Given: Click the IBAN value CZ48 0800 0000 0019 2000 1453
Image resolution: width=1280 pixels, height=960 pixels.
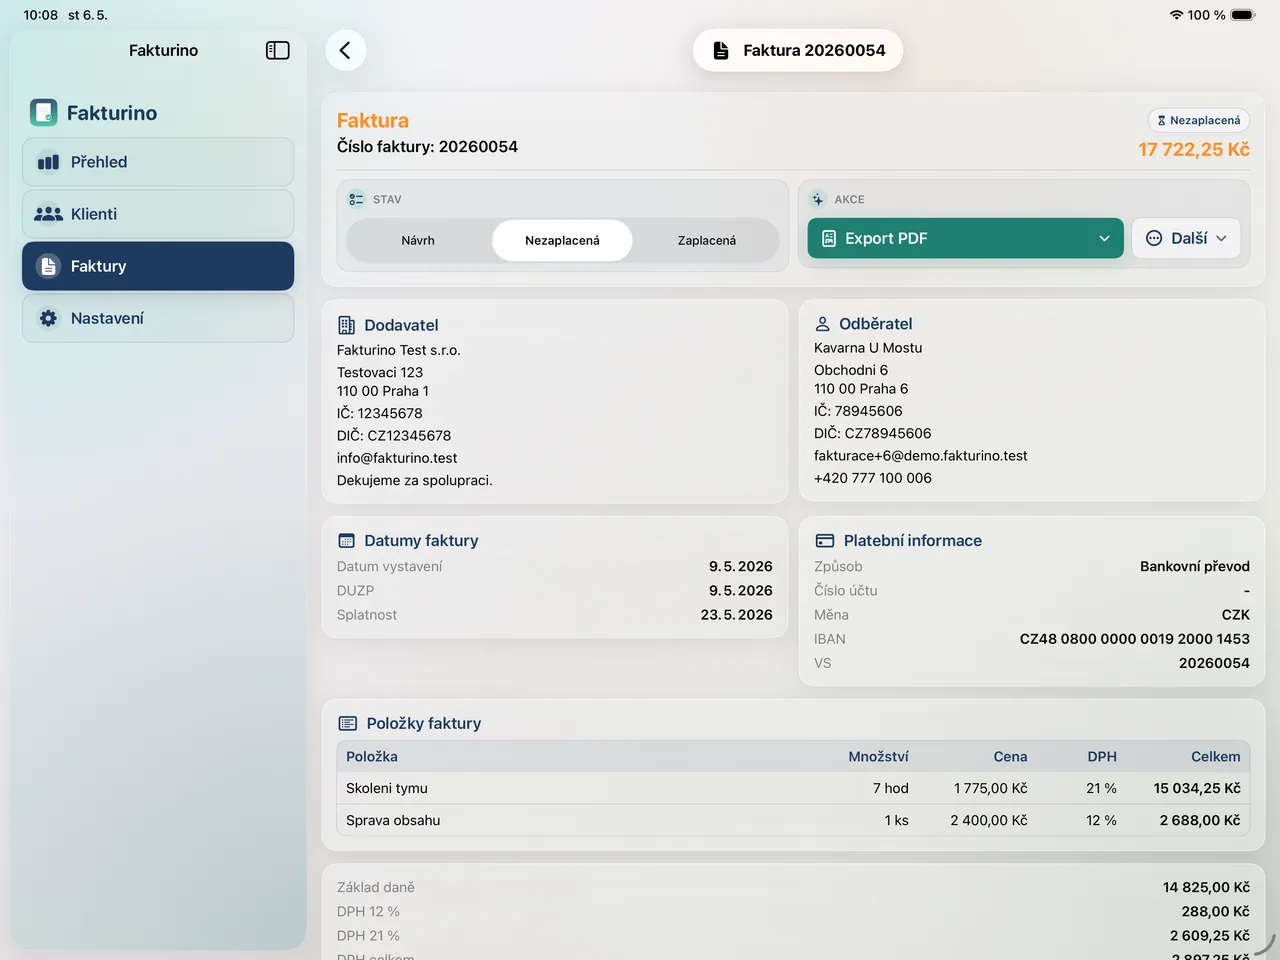Looking at the screenshot, I should (1135, 639).
